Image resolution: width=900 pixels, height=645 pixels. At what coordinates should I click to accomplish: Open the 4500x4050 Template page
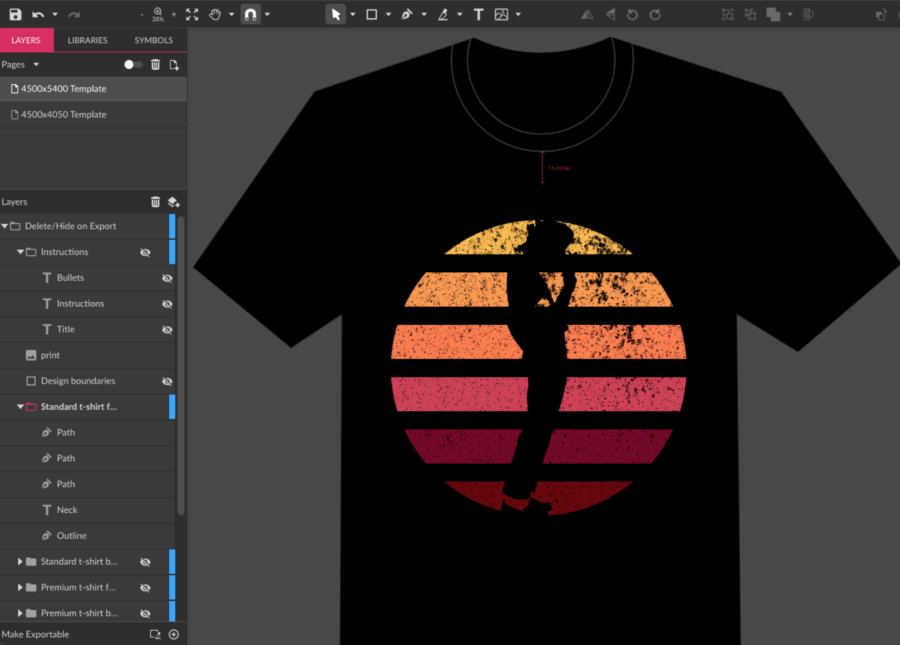click(63, 115)
